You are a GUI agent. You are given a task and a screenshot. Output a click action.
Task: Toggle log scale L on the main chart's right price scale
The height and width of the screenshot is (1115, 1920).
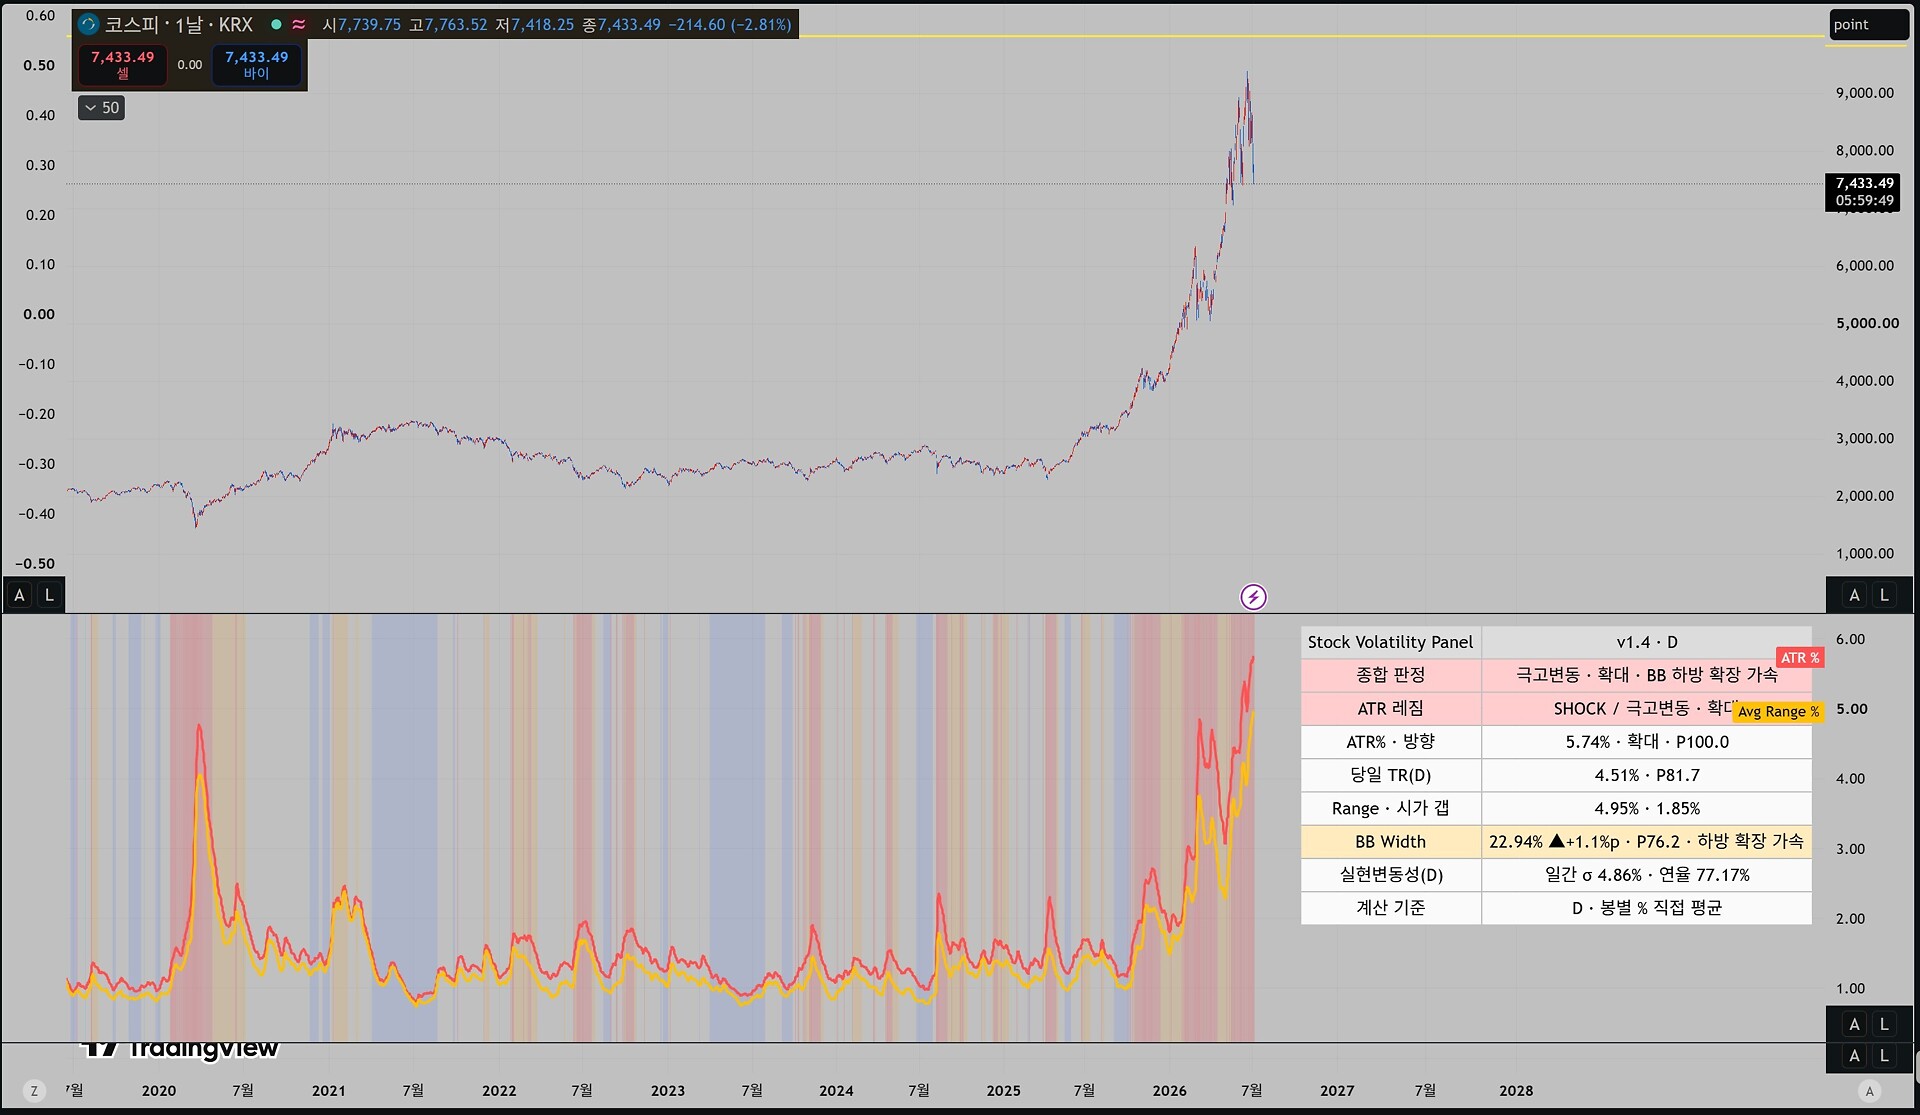tap(1884, 595)
